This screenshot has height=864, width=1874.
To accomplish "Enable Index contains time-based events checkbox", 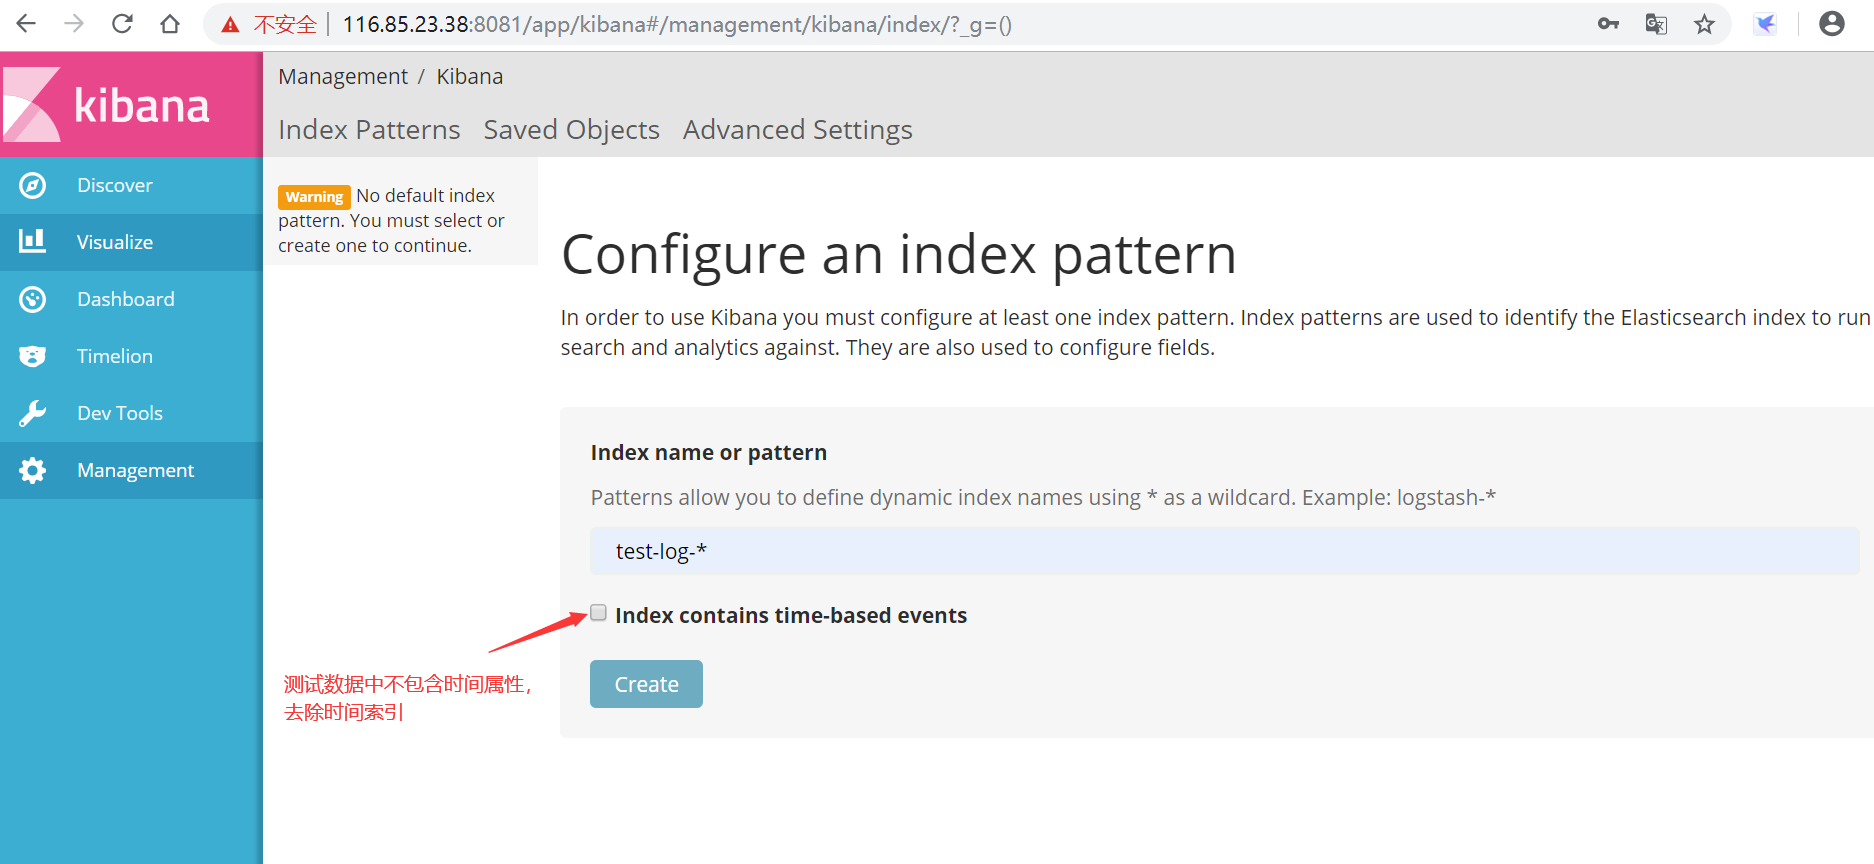I will [598, 613].
